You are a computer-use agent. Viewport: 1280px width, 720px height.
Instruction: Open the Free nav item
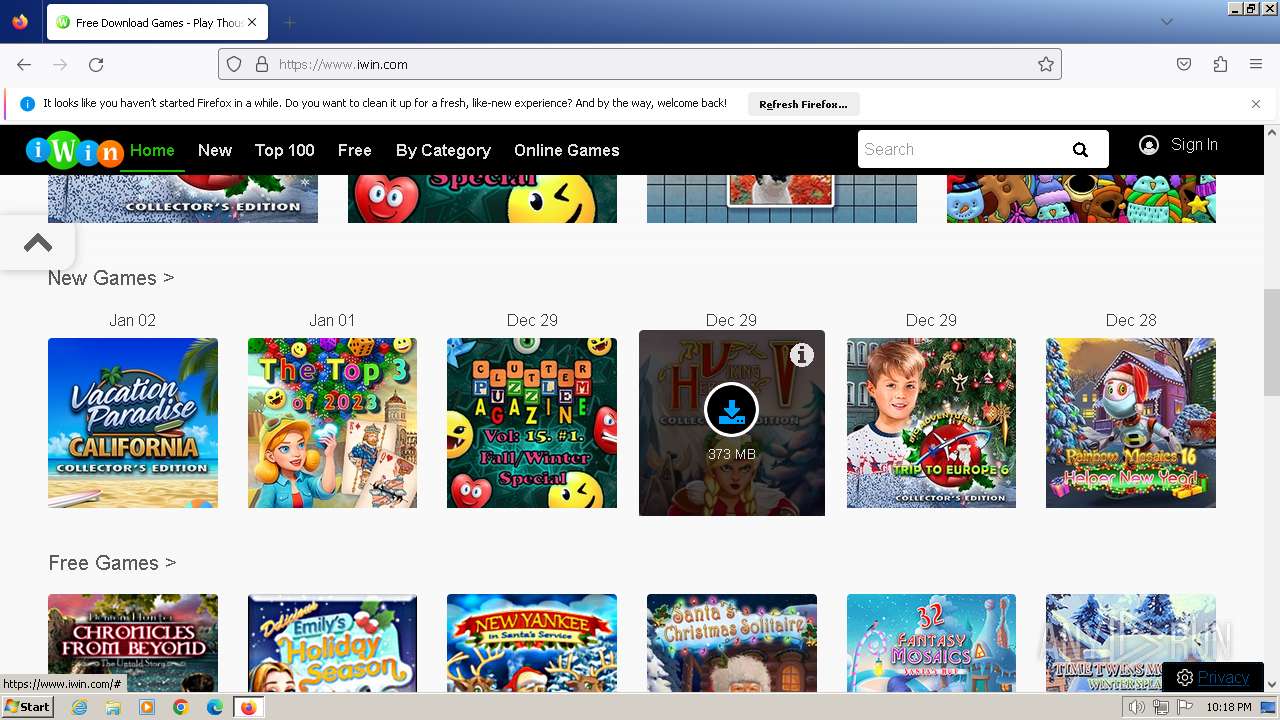click(x=355, y=150)
